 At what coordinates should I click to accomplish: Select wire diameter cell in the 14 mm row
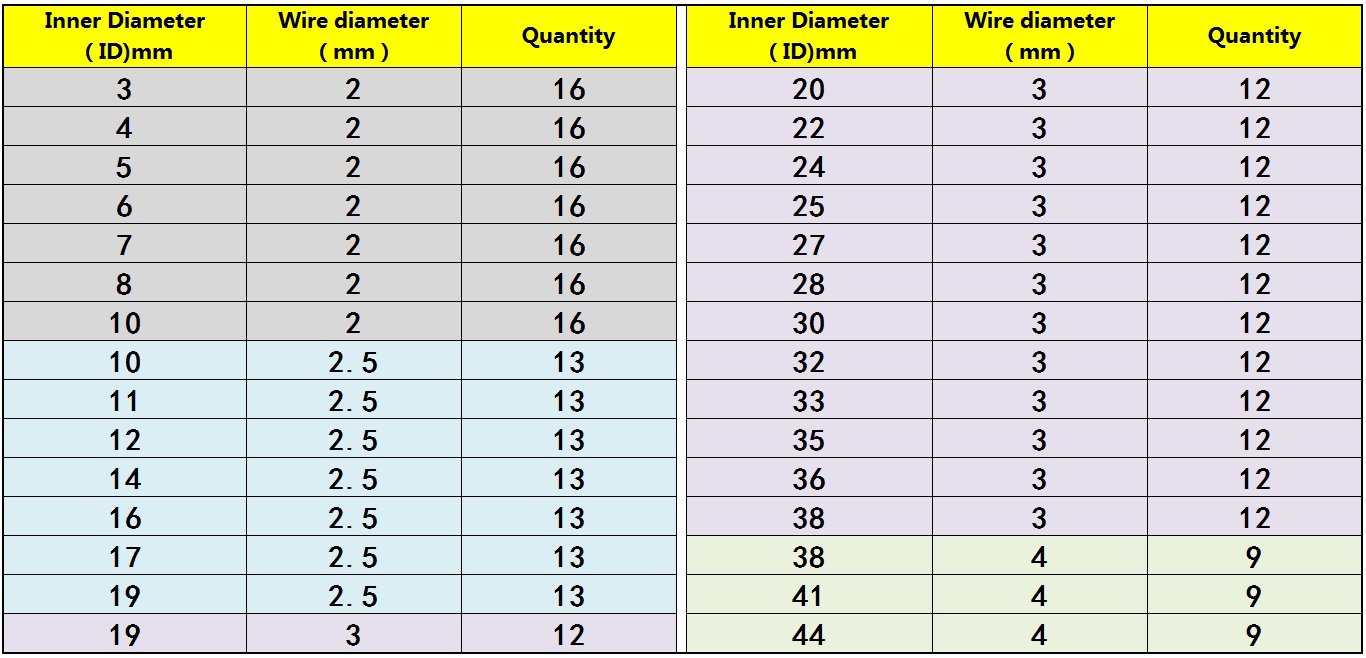tap(353, 478)
